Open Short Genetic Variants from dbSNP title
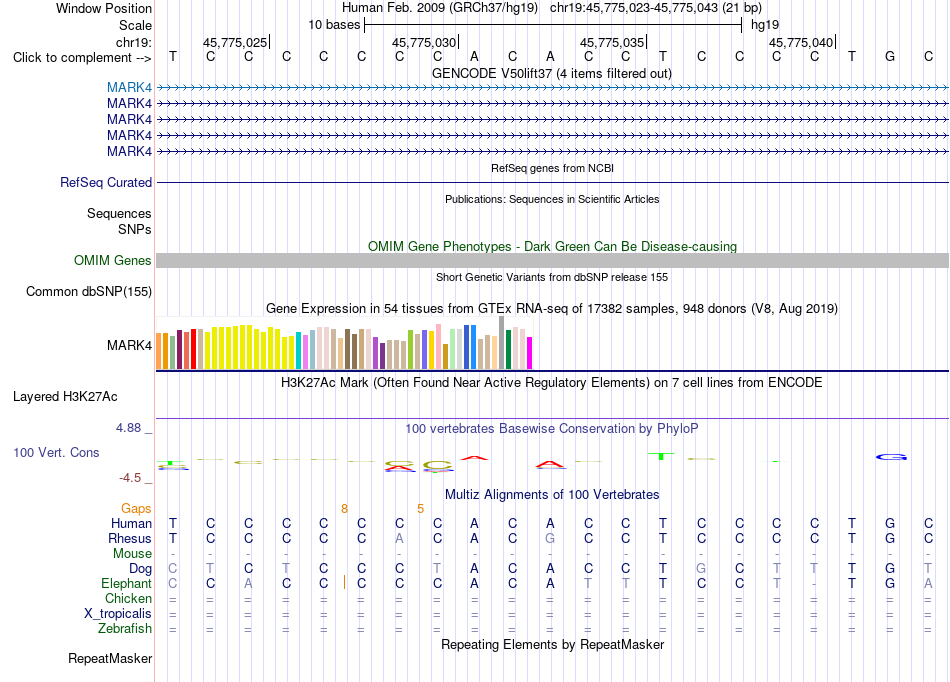This screenshot has width=950, height=682. coord(552,277)
